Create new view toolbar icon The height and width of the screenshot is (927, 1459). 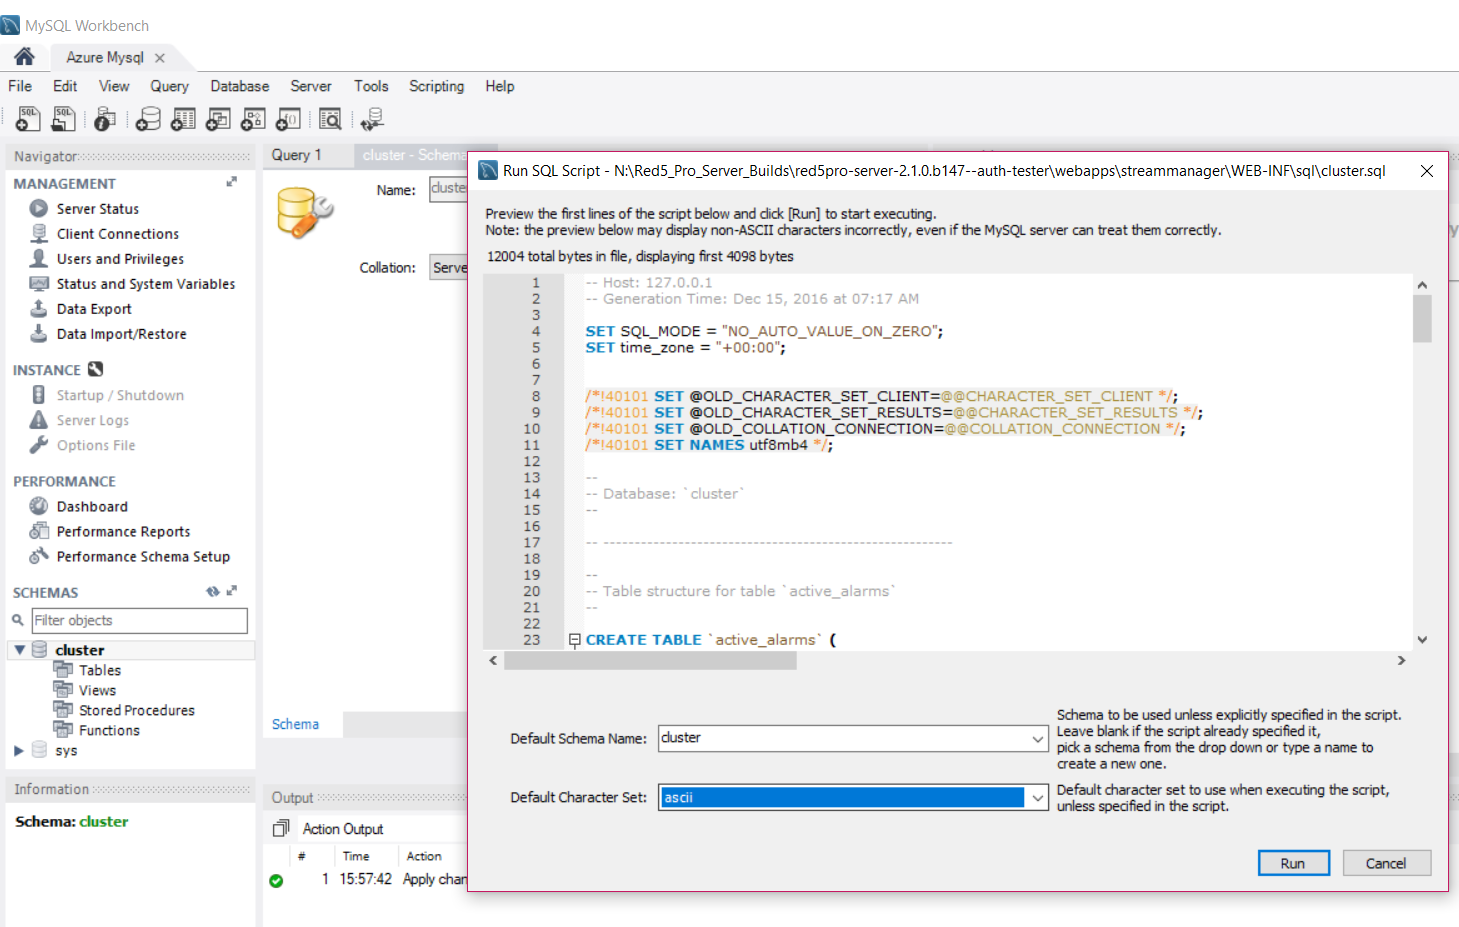(218, 119)
